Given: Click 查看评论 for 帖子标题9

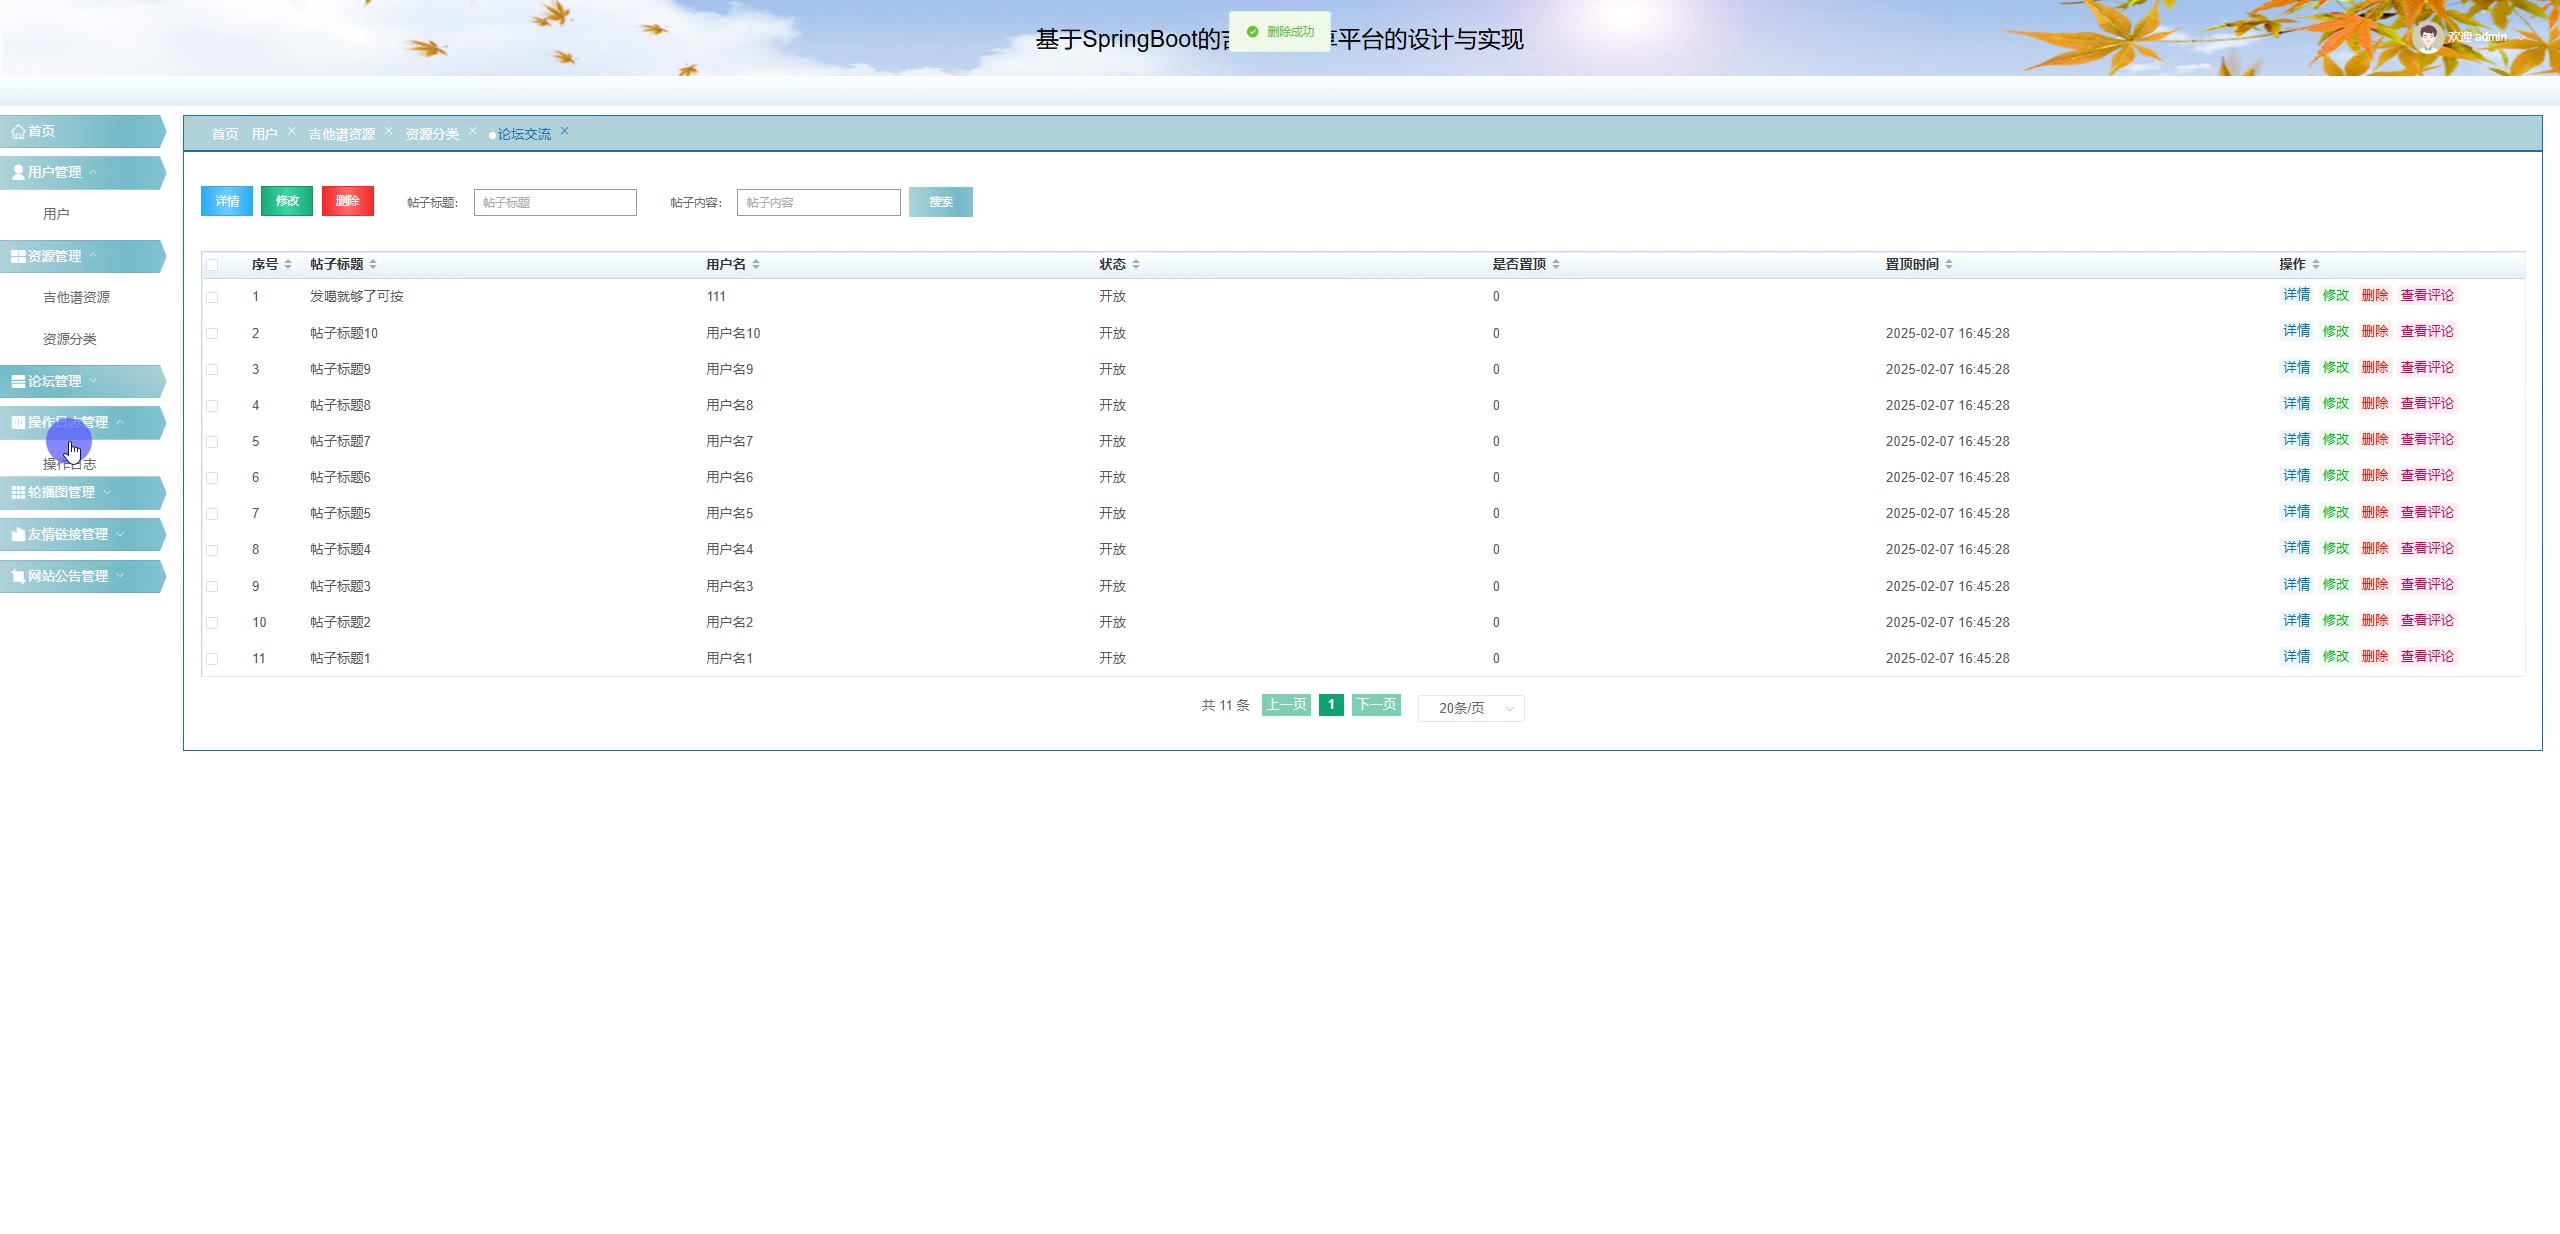Looking at the screenshot, I should tap(2427, 368).
